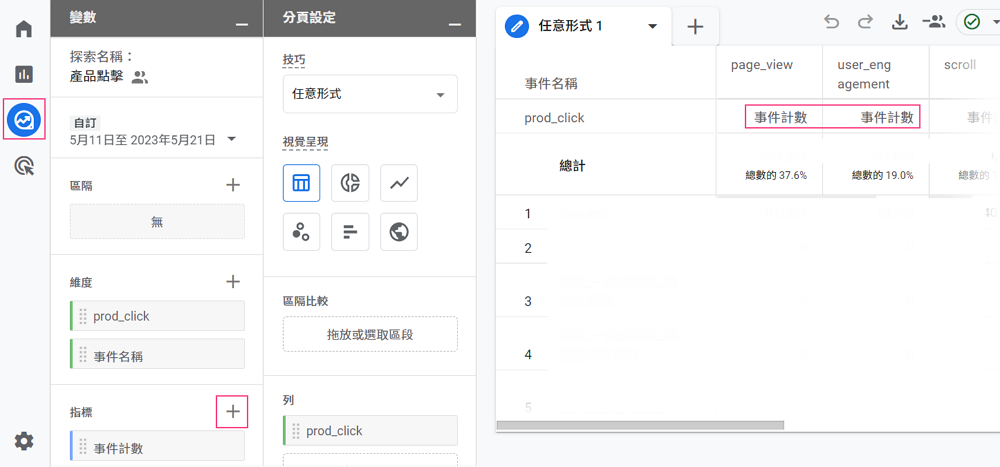Open Reports bar chart icon
The width and height of the screenshot is (1000, 467).
click(24, 74)
